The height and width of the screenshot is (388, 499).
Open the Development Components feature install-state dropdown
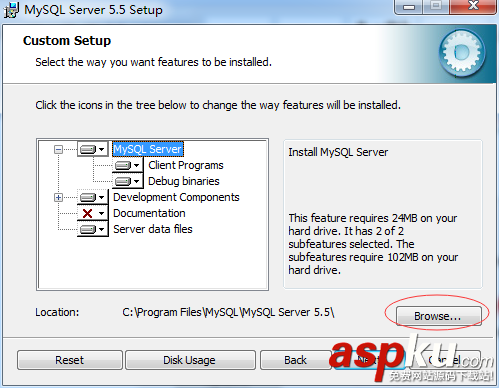pyautogui.click(x=93, y=197)
